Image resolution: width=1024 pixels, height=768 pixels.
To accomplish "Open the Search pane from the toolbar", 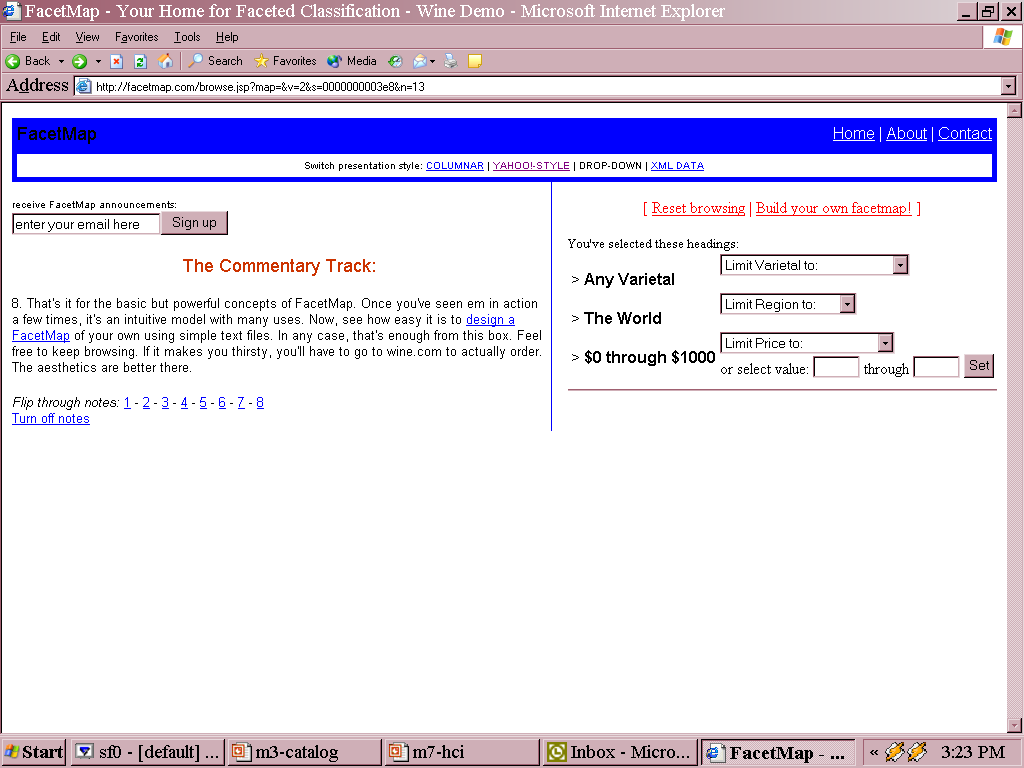I will pyautogui.click(x=216, y=61).
